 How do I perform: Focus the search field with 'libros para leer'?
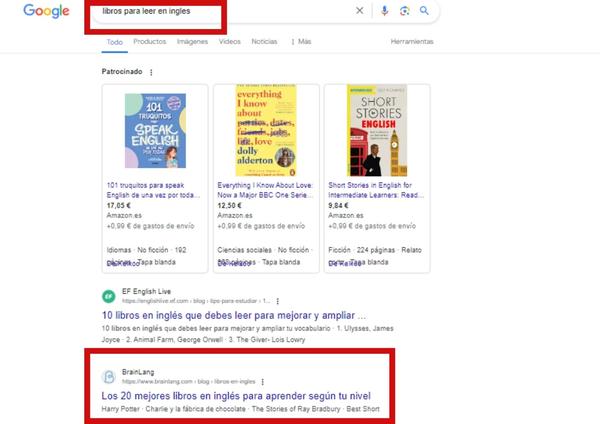pos(200,12)
